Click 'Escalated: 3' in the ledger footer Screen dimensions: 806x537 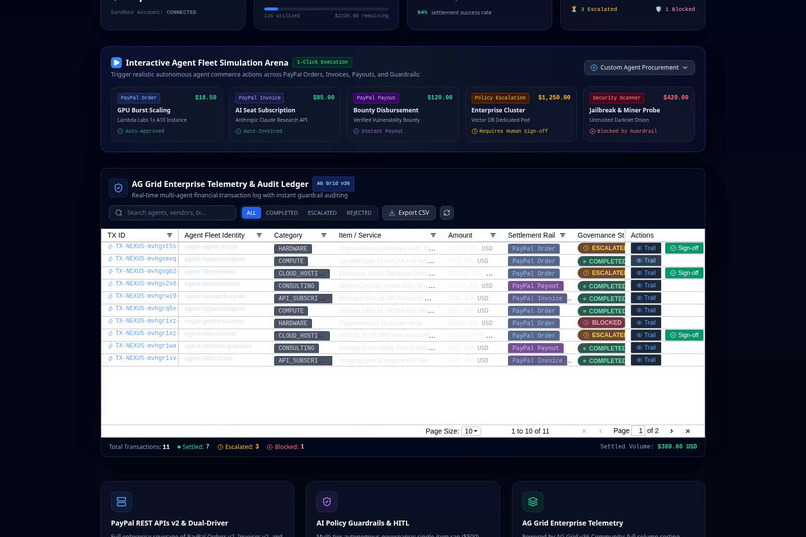(239, 447)
